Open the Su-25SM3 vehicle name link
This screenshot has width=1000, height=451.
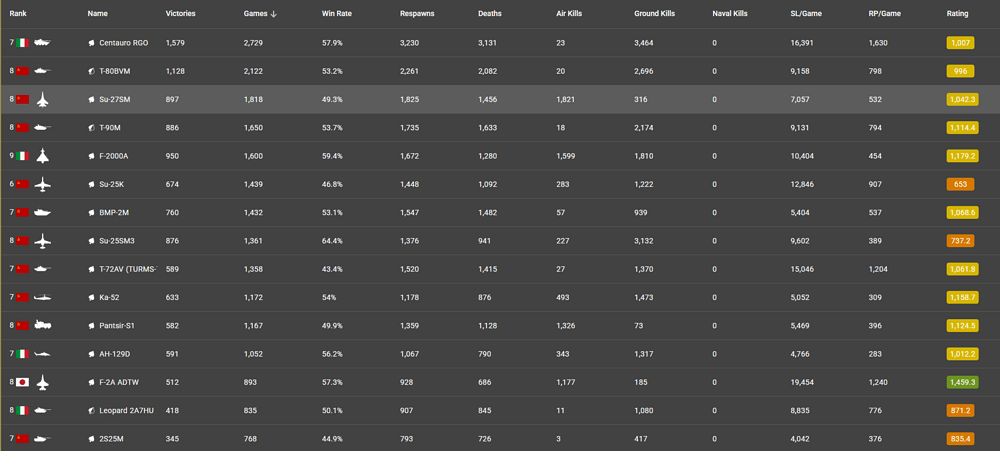pyautogui.click(x=115, y=241)
